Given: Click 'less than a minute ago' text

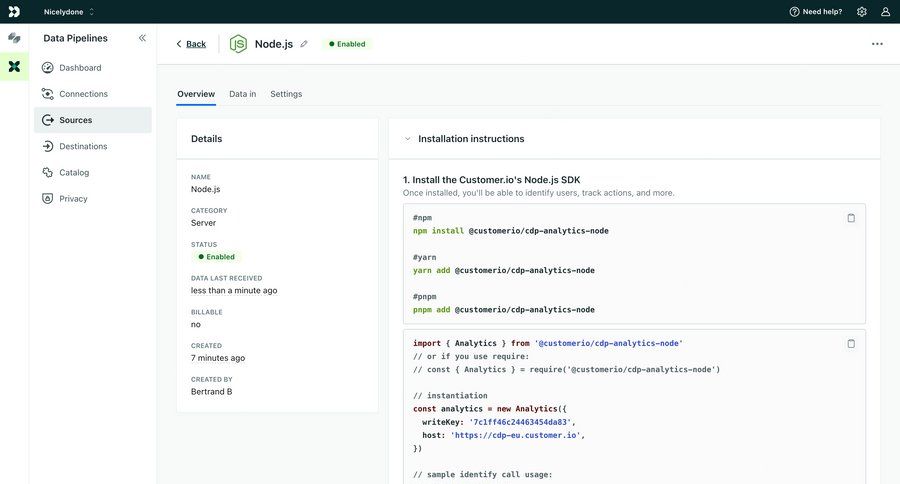Looking at the screenshot, I should [234, 291].
